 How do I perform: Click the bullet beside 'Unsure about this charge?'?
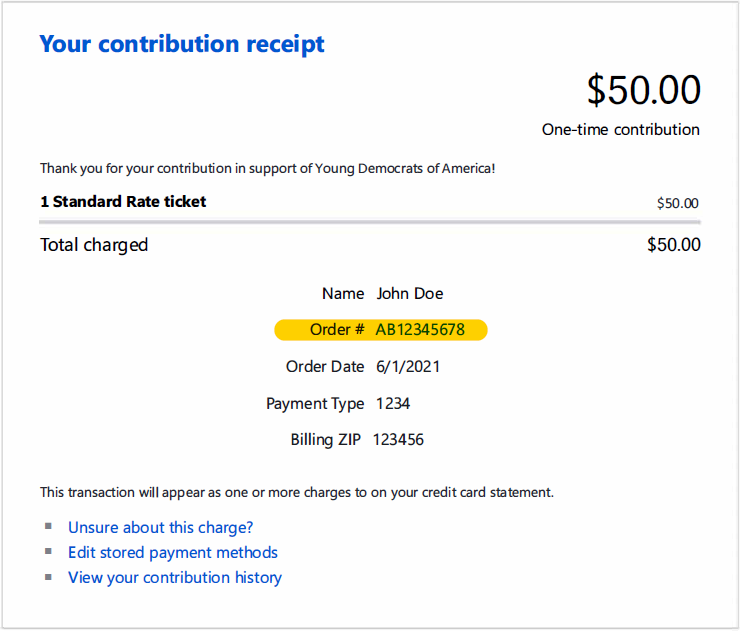click(48, 526)
